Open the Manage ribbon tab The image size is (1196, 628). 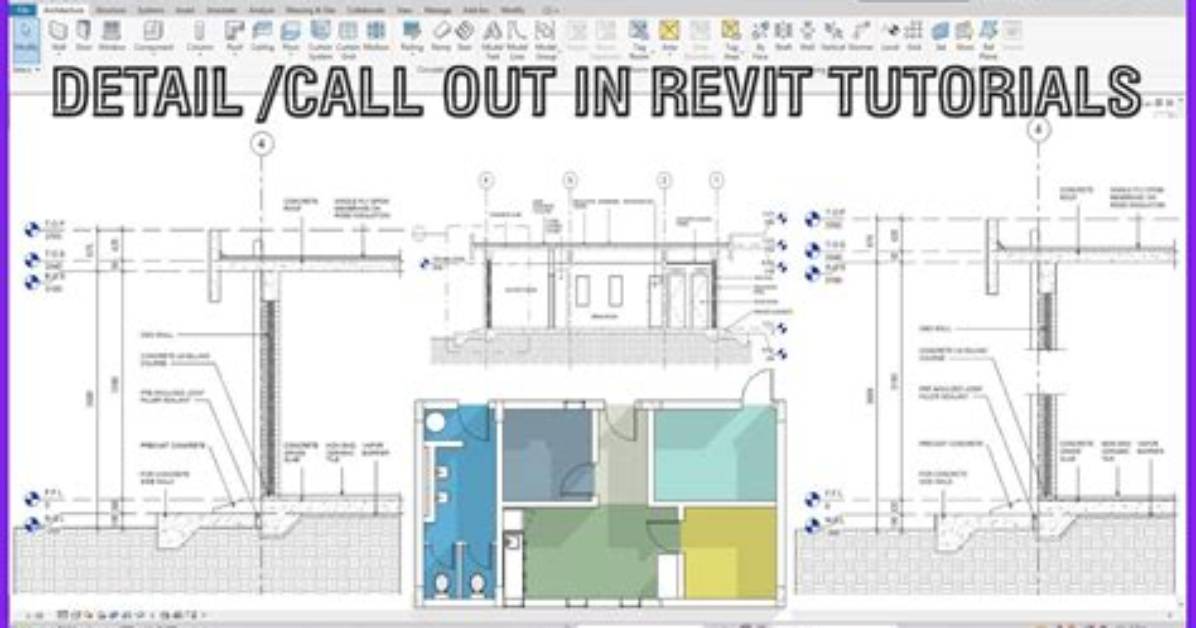(x=437, y=10)
